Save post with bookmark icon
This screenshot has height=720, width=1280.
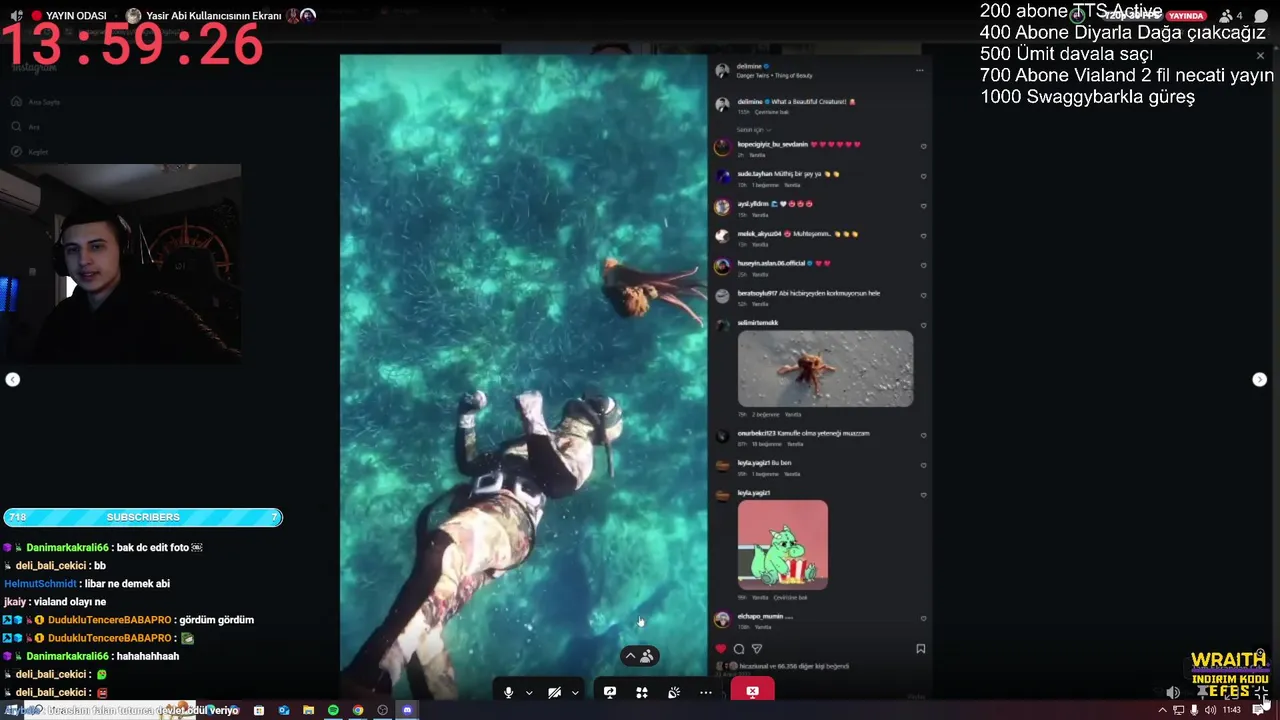(x=921, y=649)
